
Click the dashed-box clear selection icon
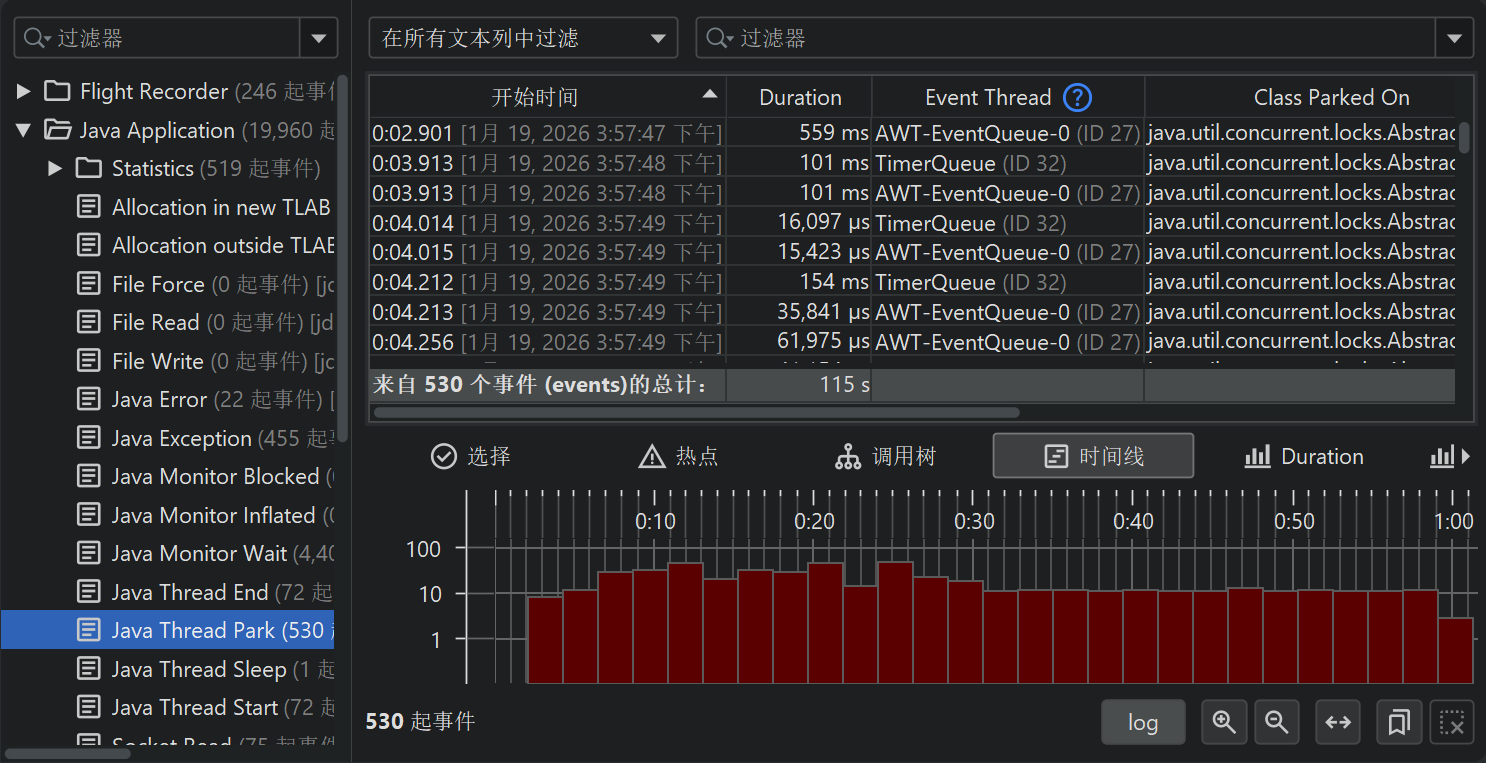[1452, 722]
